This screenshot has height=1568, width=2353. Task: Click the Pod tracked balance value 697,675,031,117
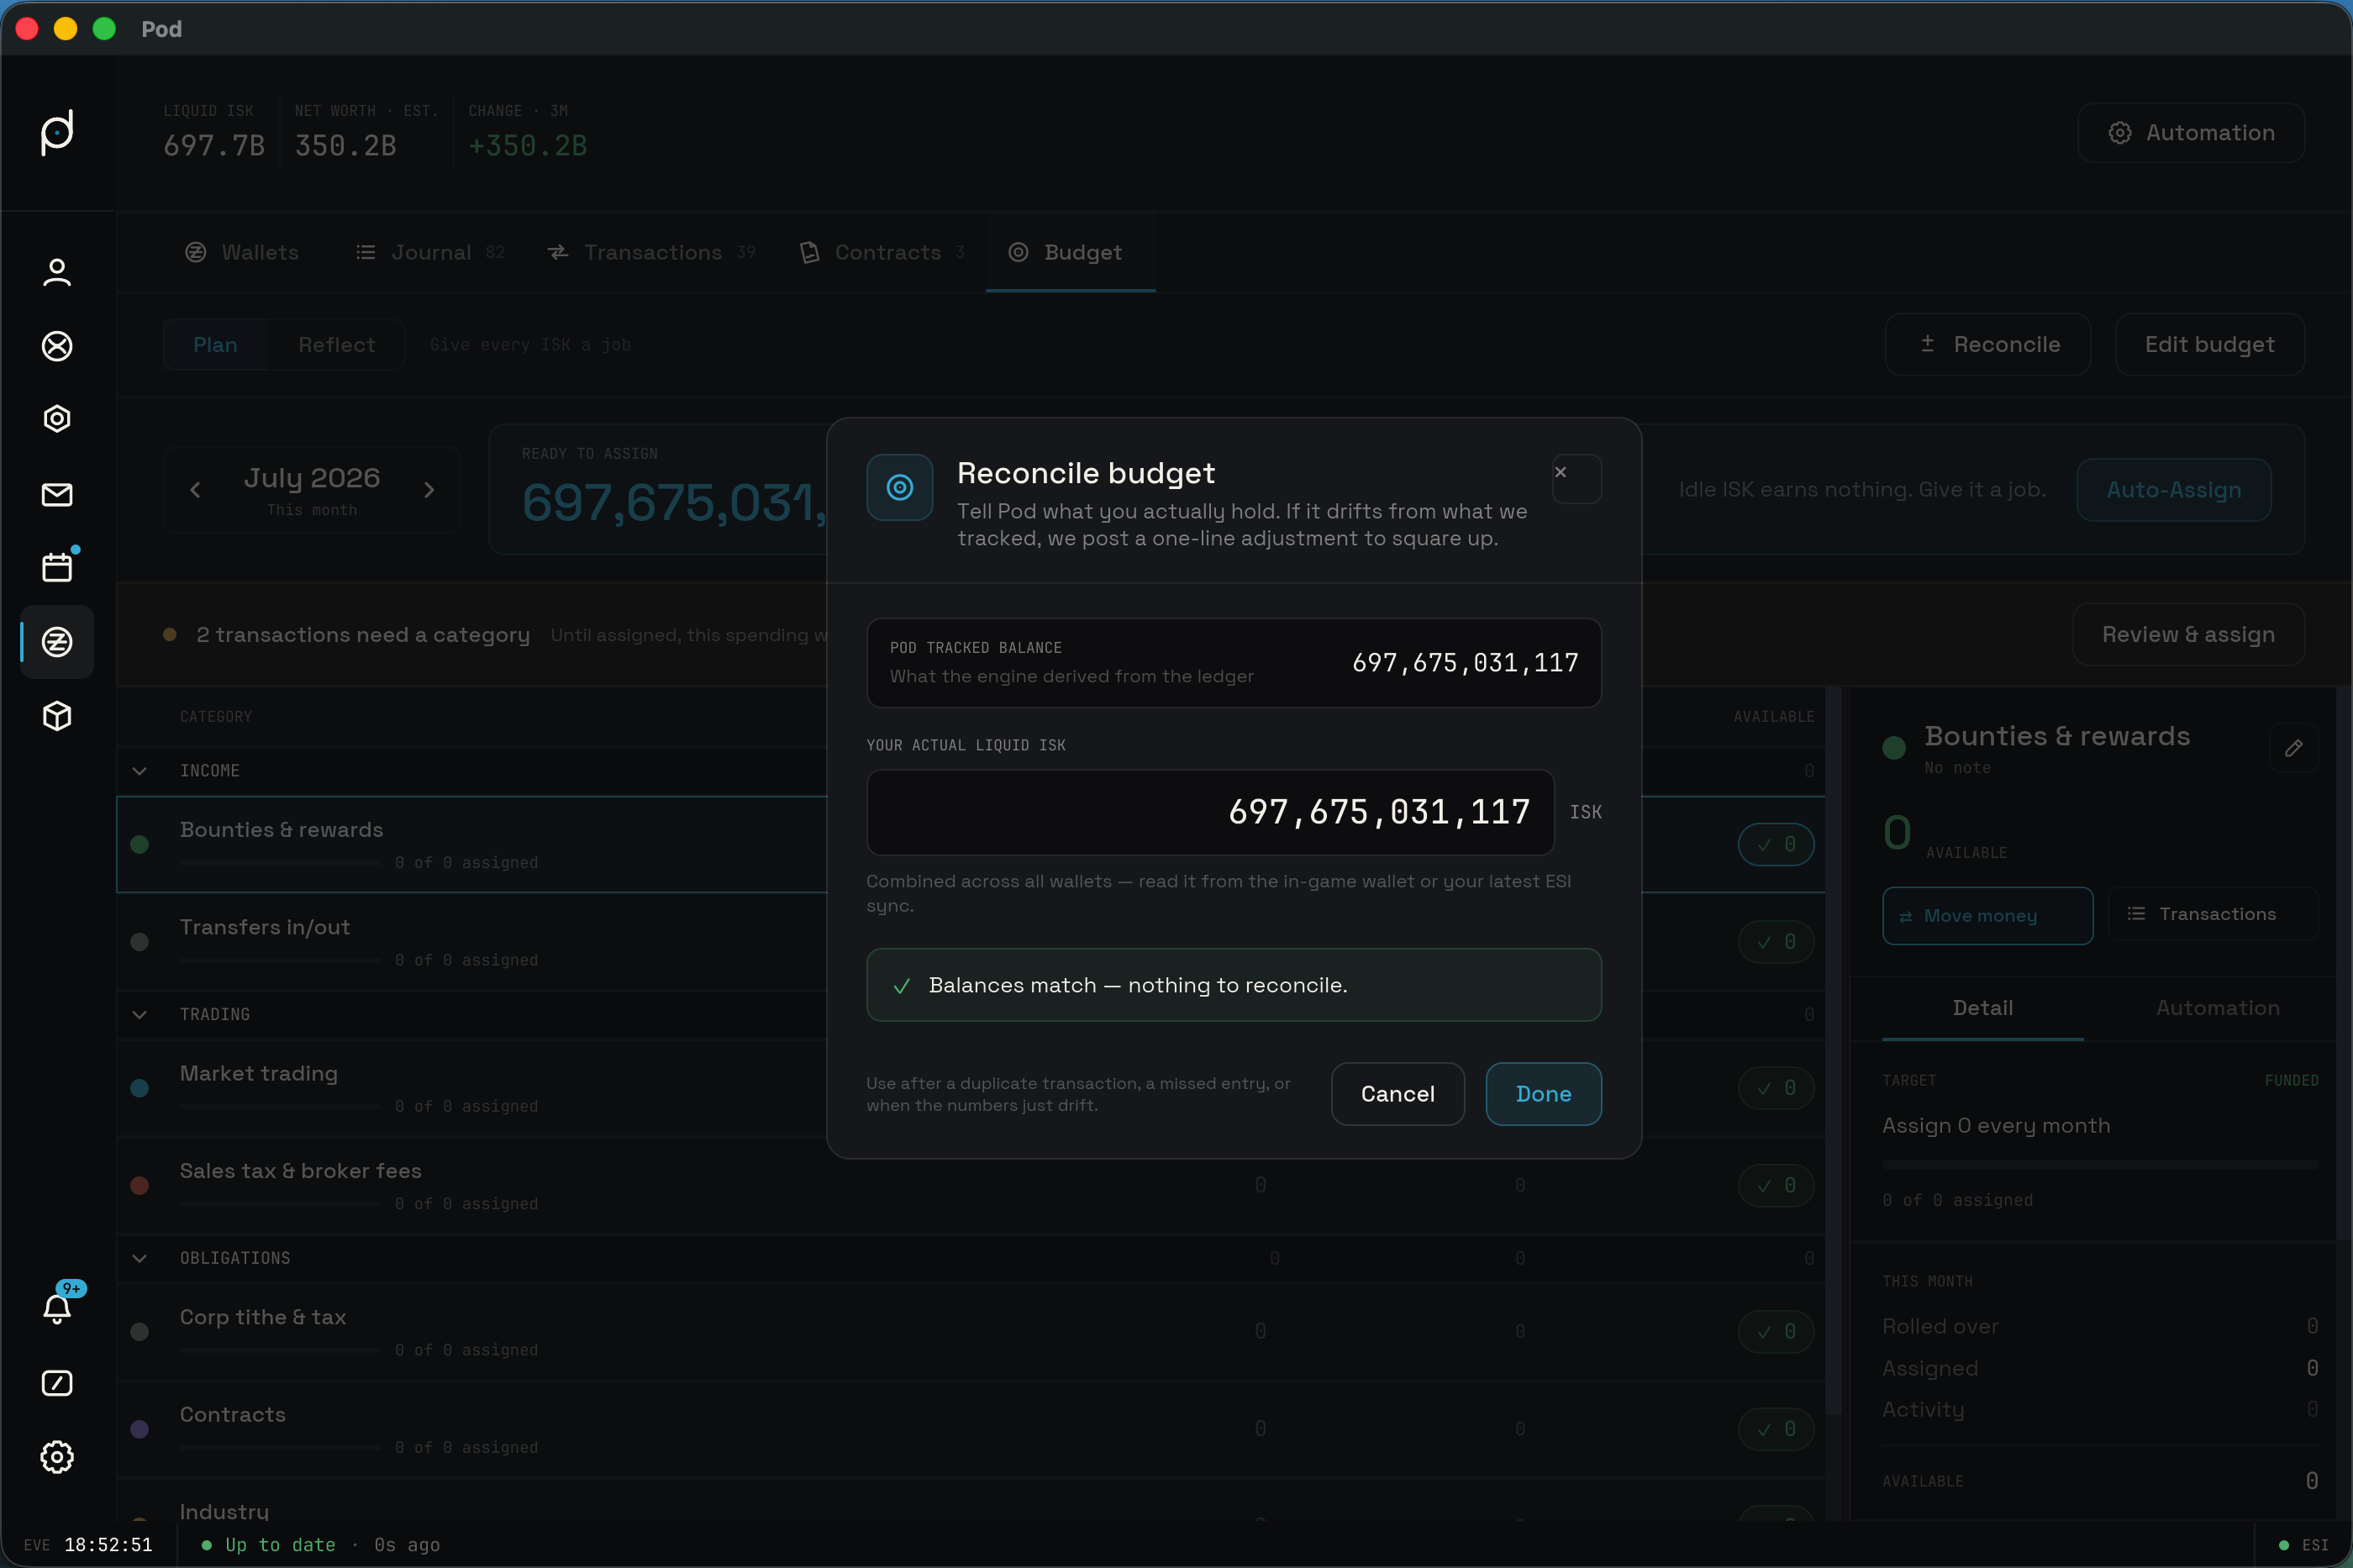1465,663
